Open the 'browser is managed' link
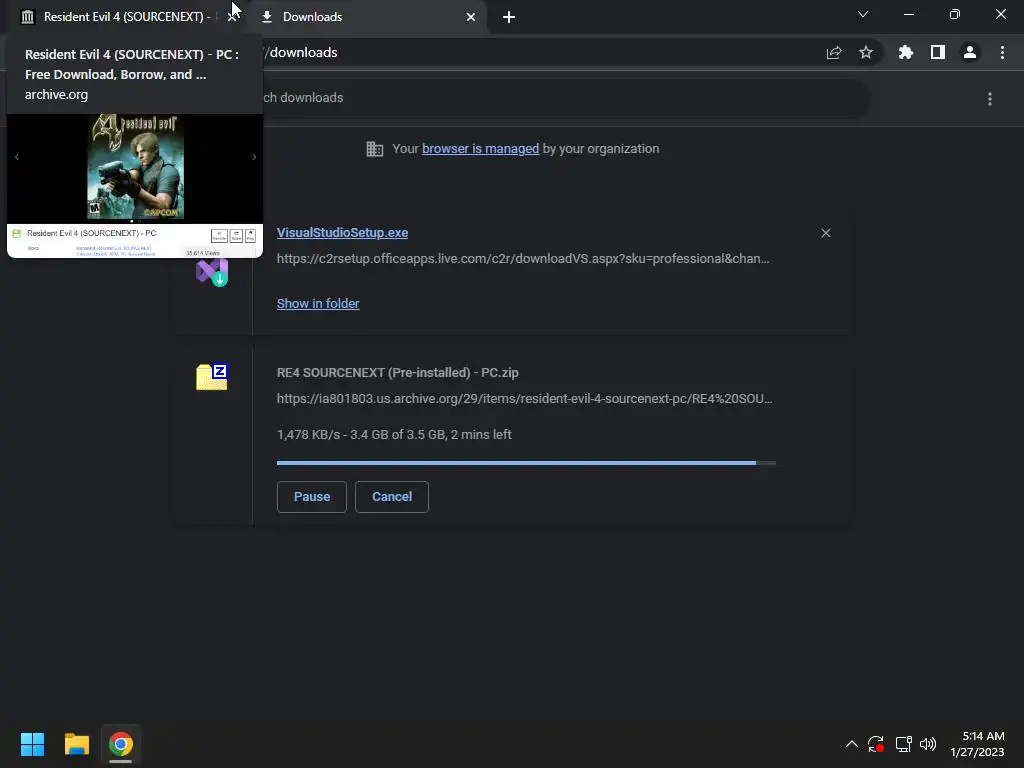This screenshot has height=768, width=1024. click(x=481, y=149)
